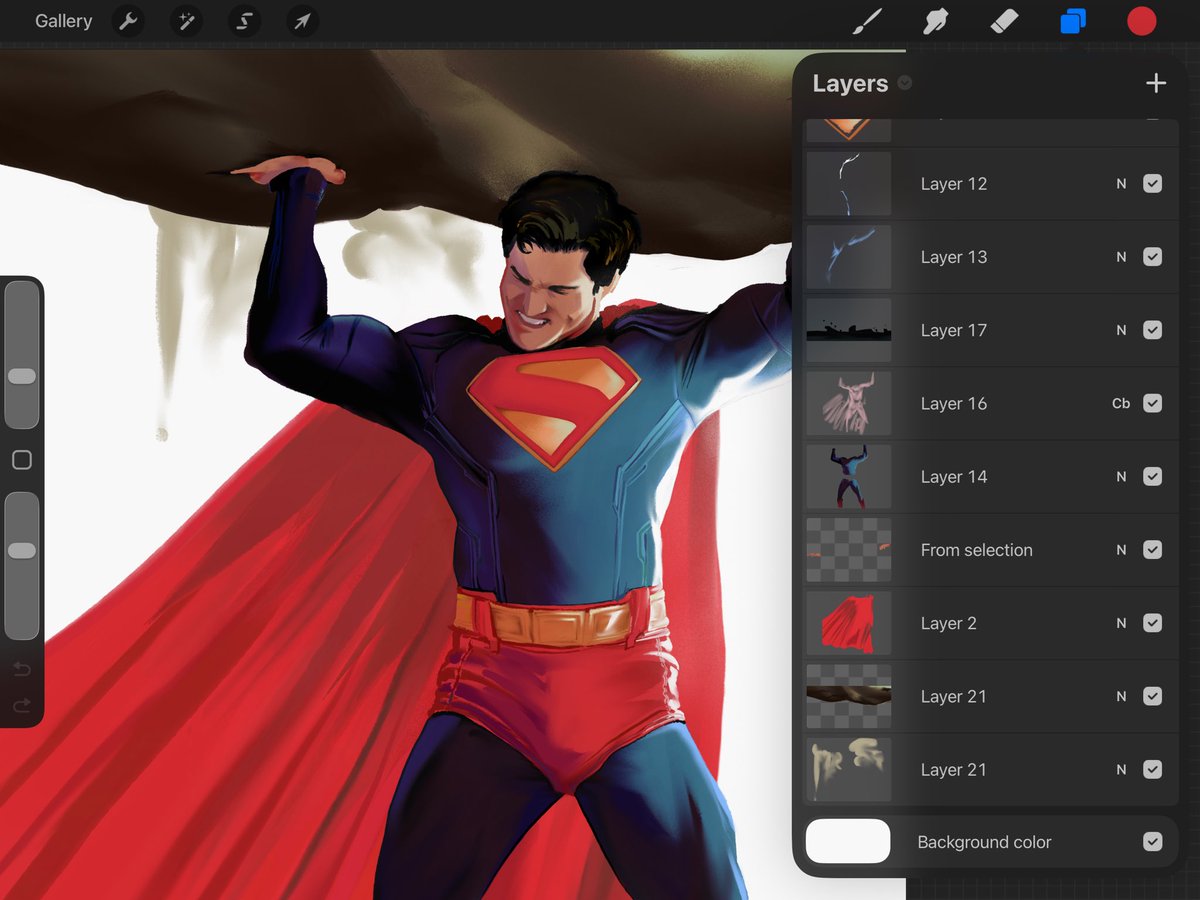Toggle visibility of Layer 2
This screenshot has width=1200, height=900.
(1152, 623)
